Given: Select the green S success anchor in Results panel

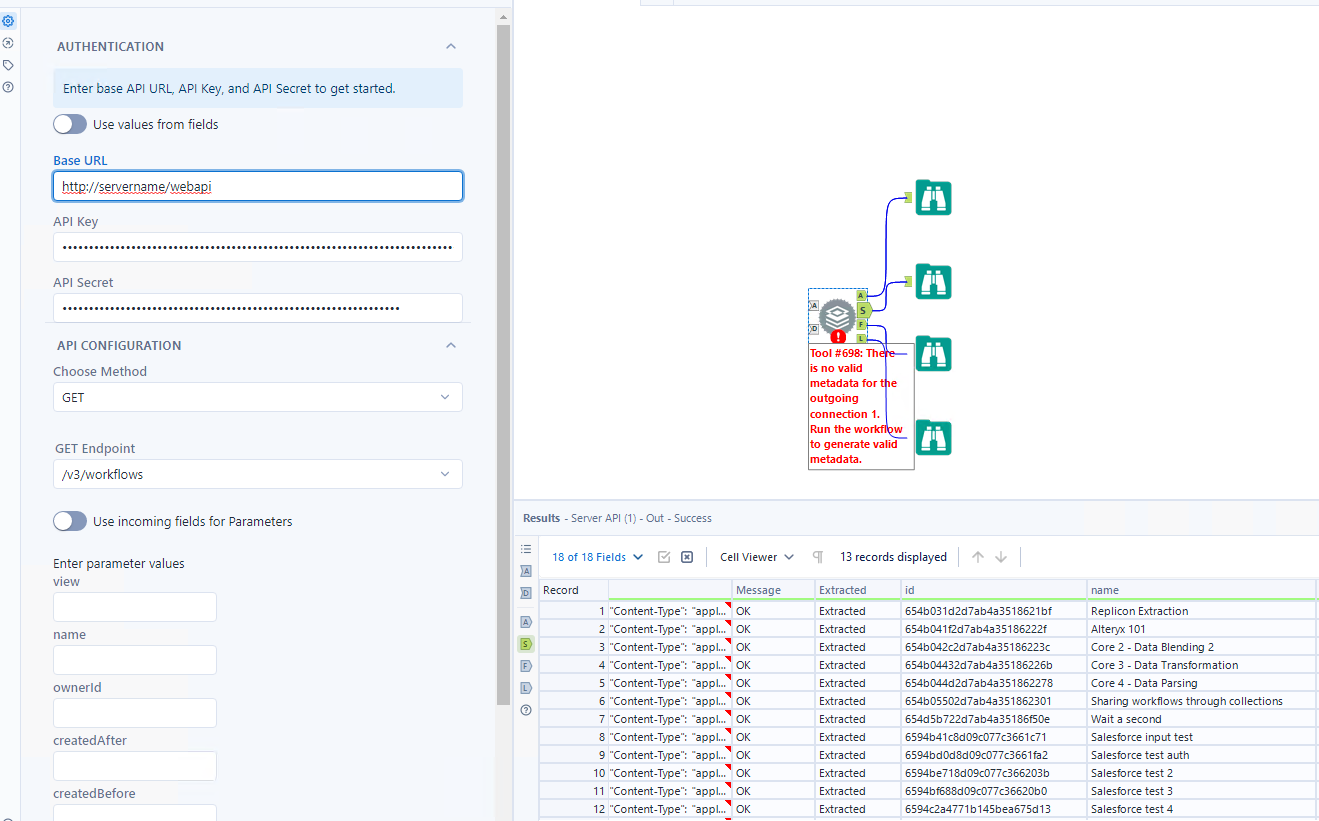Looking at the screenshot, I should (526, 644).
